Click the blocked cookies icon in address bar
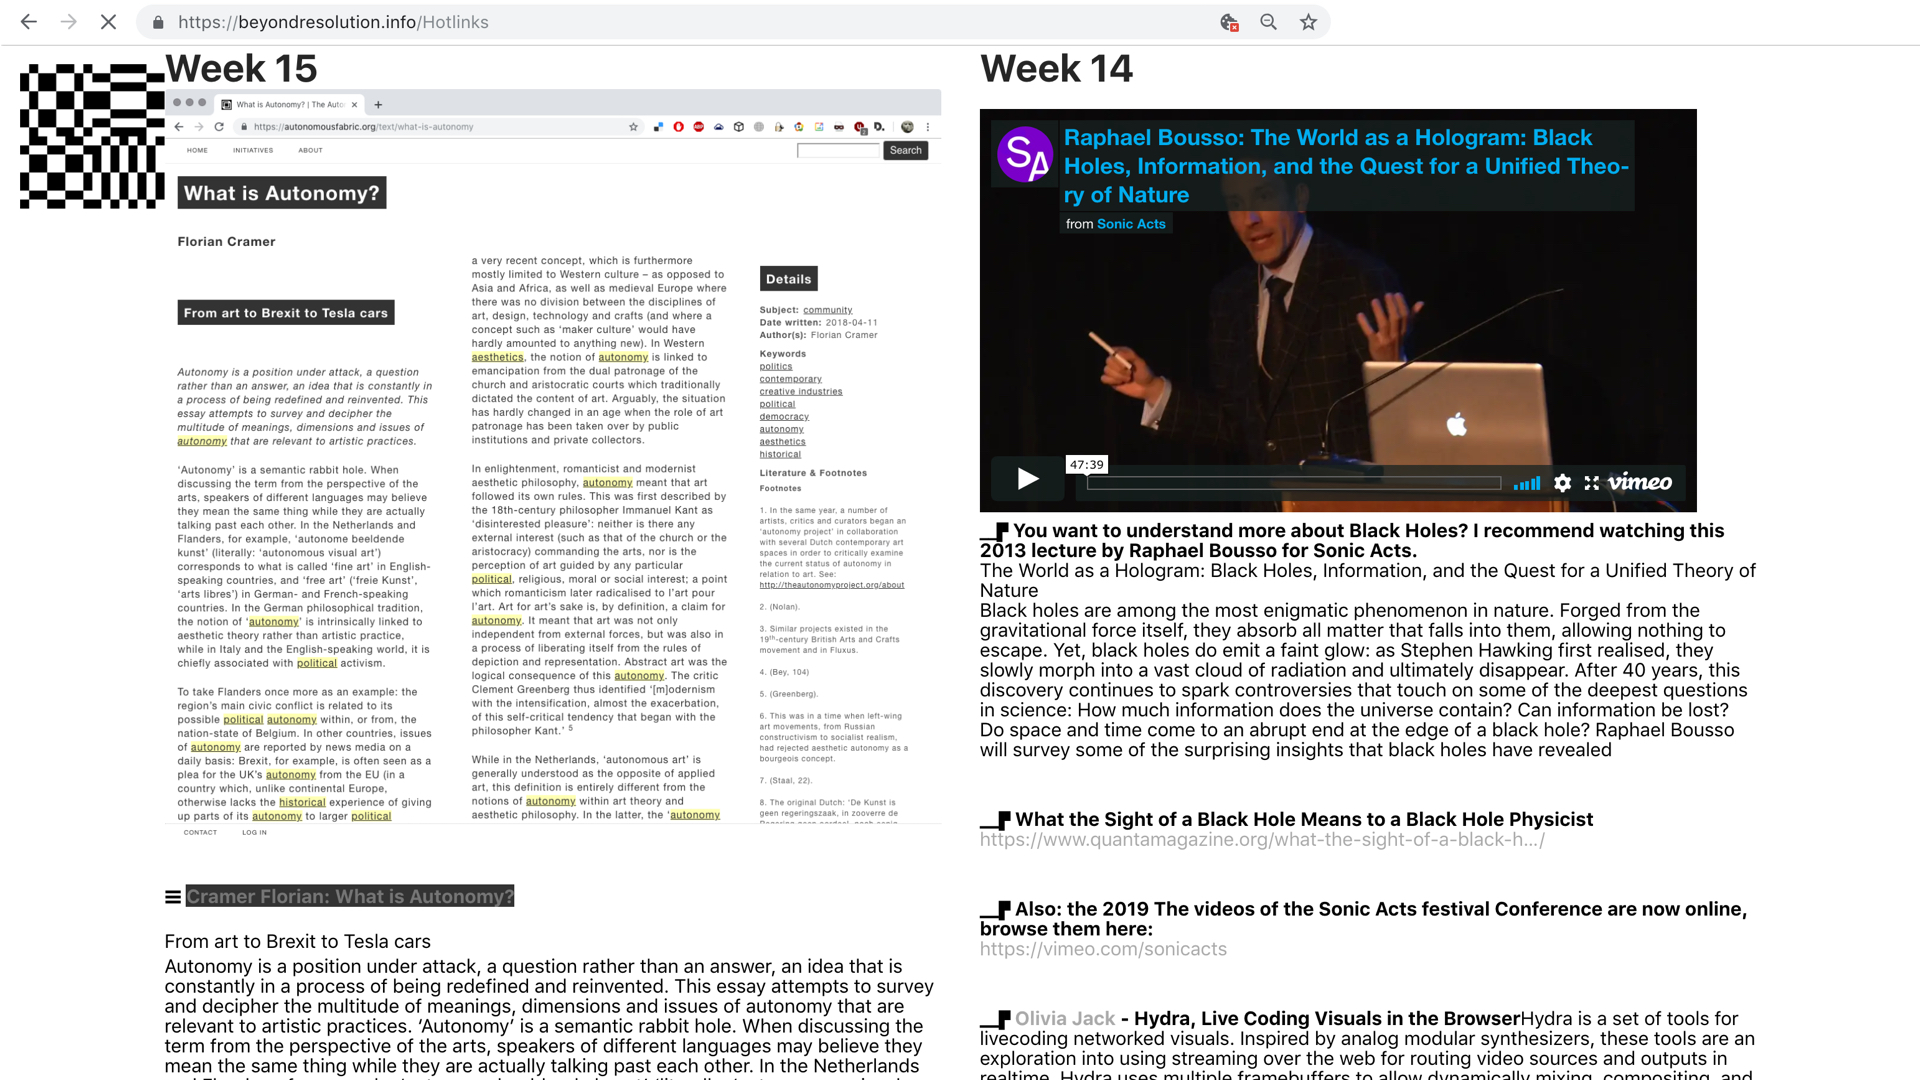Image resolution: width=1920 pixels, height=1080 pixels. tap(1229, 22)
